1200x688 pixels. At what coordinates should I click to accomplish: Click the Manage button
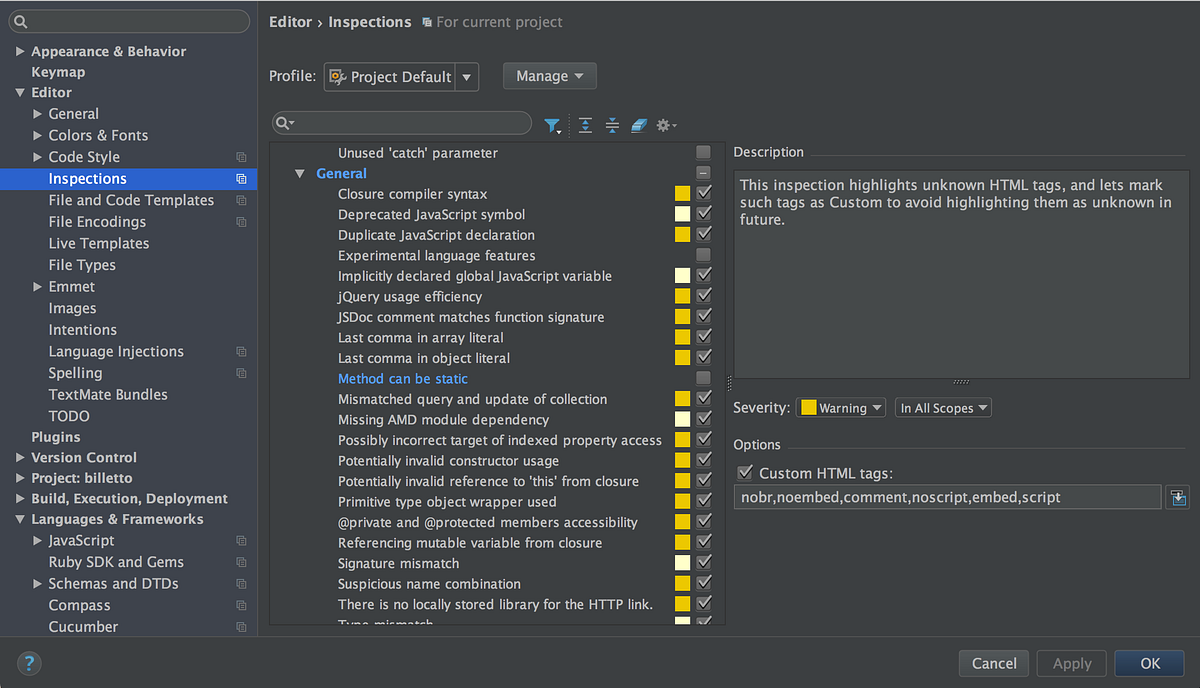point(549,76)
